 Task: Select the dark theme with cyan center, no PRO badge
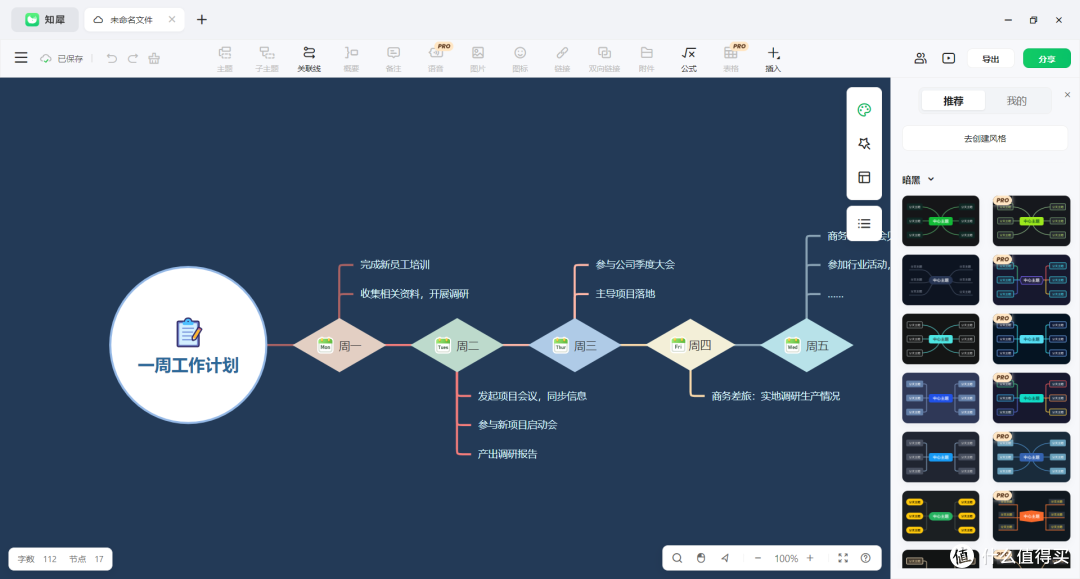pyautogui.click(x=940, y=339)
